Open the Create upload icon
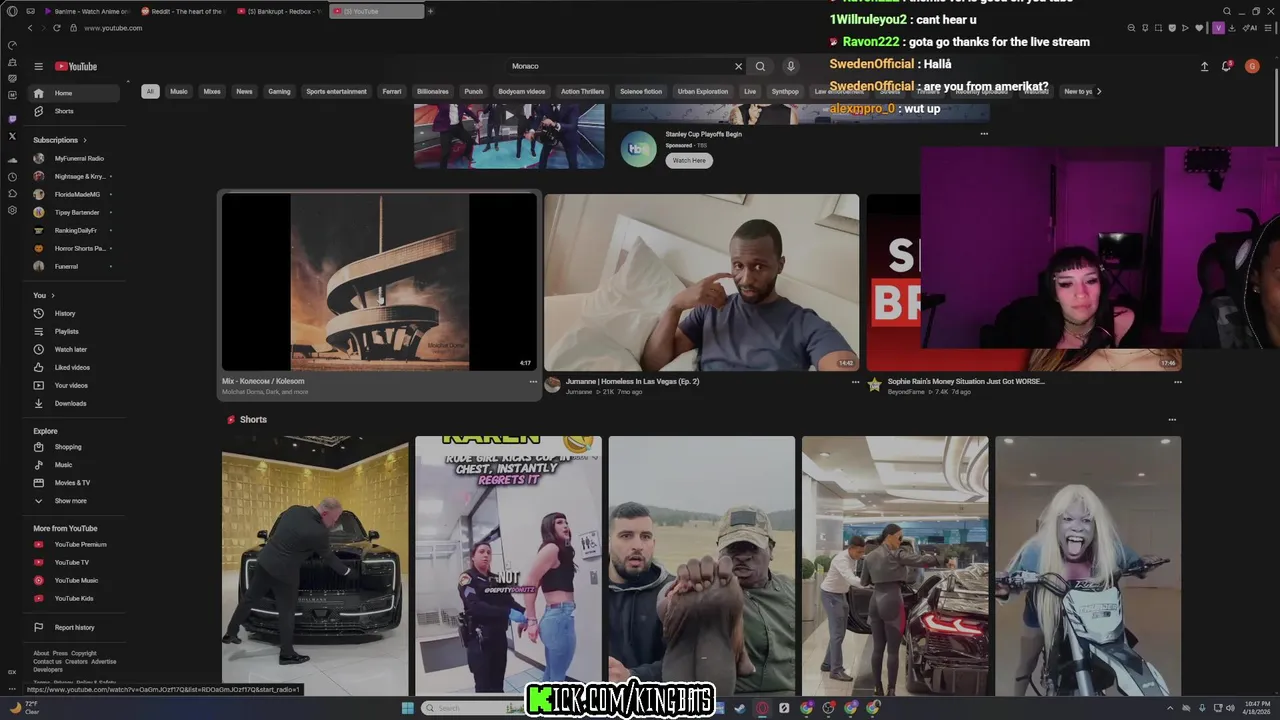1280x720 pixels. (x=1204, y=66)
